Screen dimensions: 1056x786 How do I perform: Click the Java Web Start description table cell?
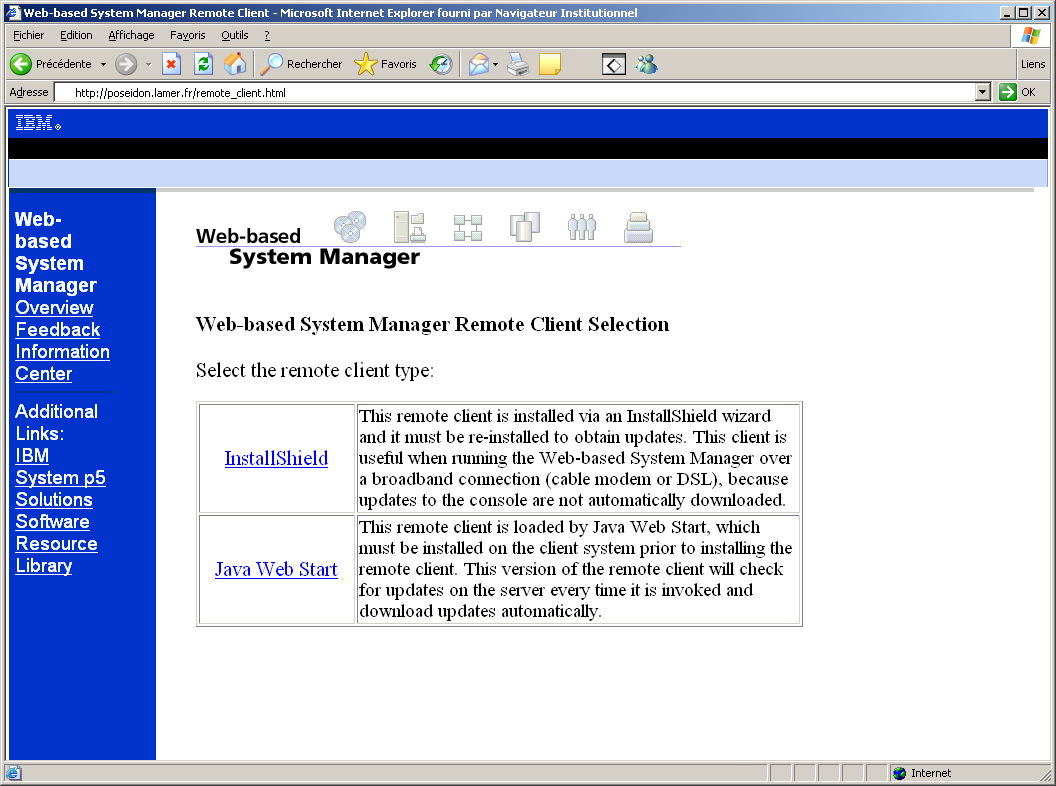578,570
